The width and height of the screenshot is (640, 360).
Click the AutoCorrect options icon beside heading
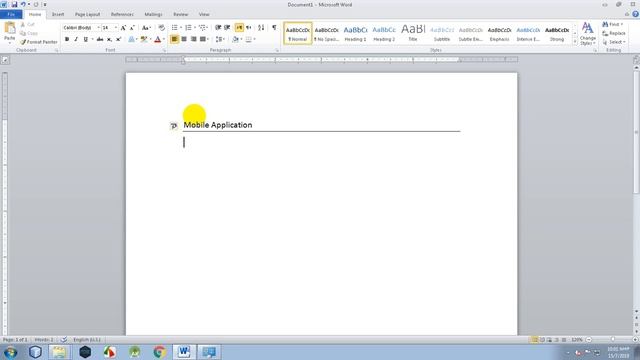[173, 126]
